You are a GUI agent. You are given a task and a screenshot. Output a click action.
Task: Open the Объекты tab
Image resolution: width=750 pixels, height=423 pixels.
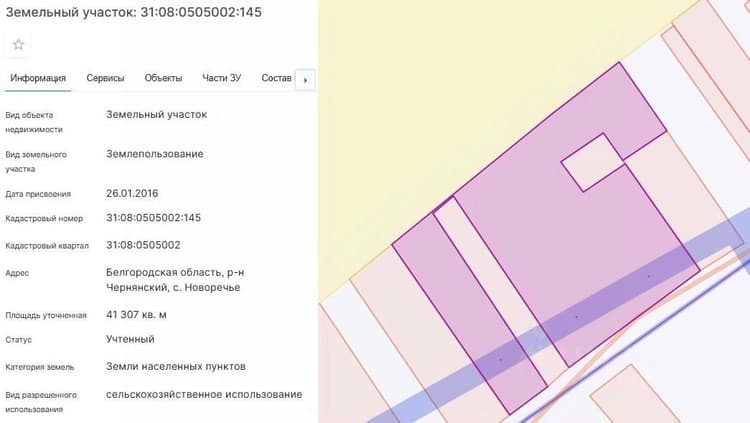164,78
